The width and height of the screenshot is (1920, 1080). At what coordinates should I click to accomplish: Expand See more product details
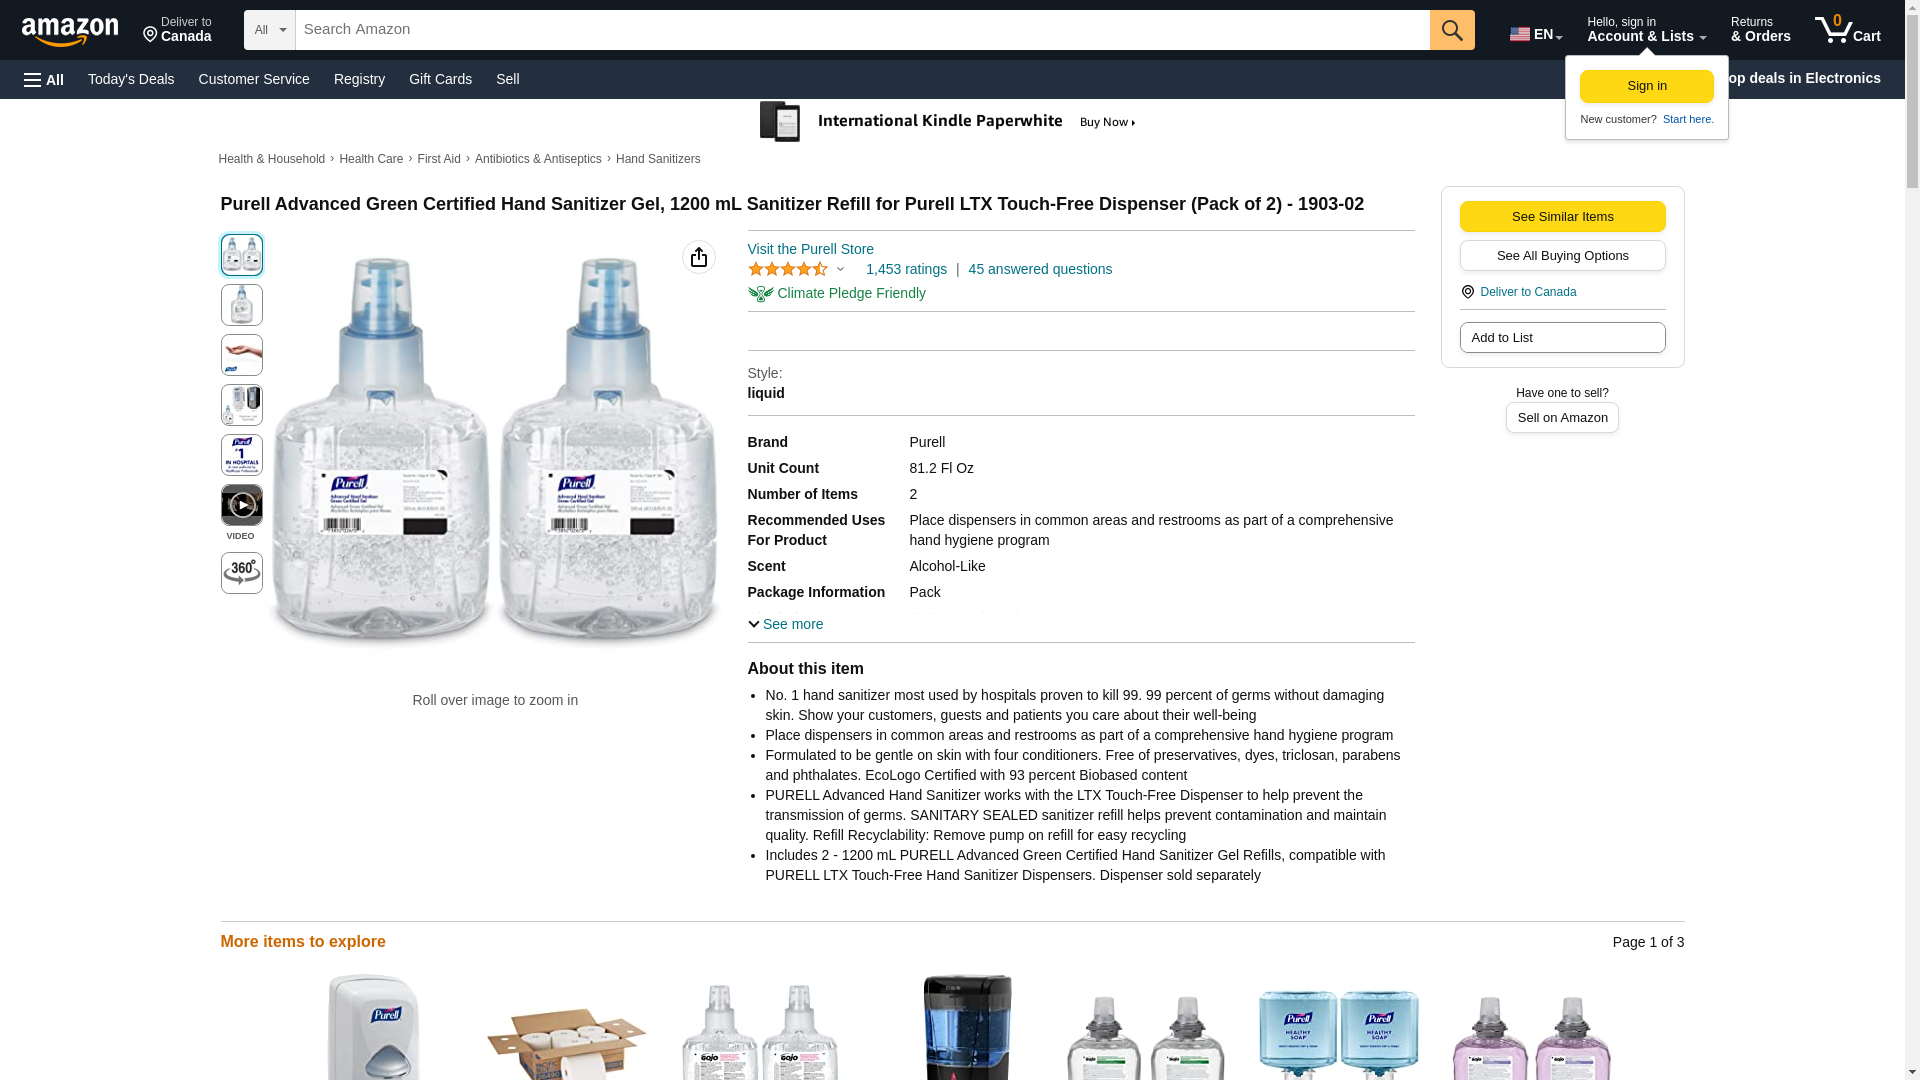786,624
